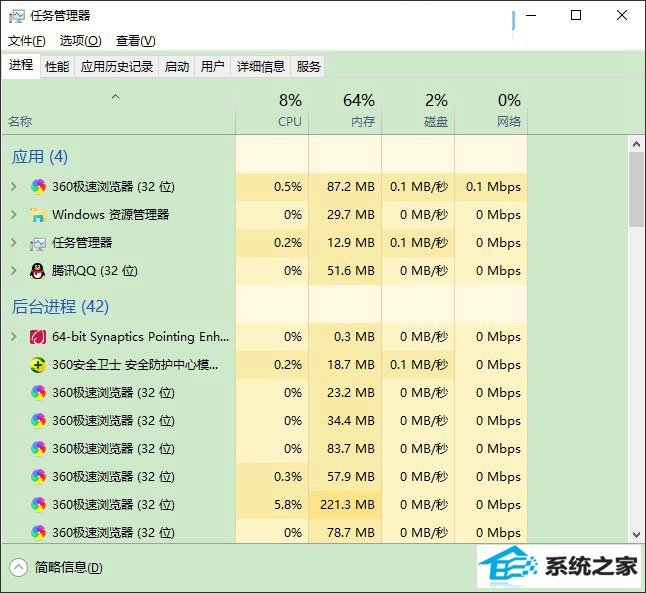Click the 87.2 MB memory cell
Image resolution: width=646 pixels, height=593 pixels.
345,187
